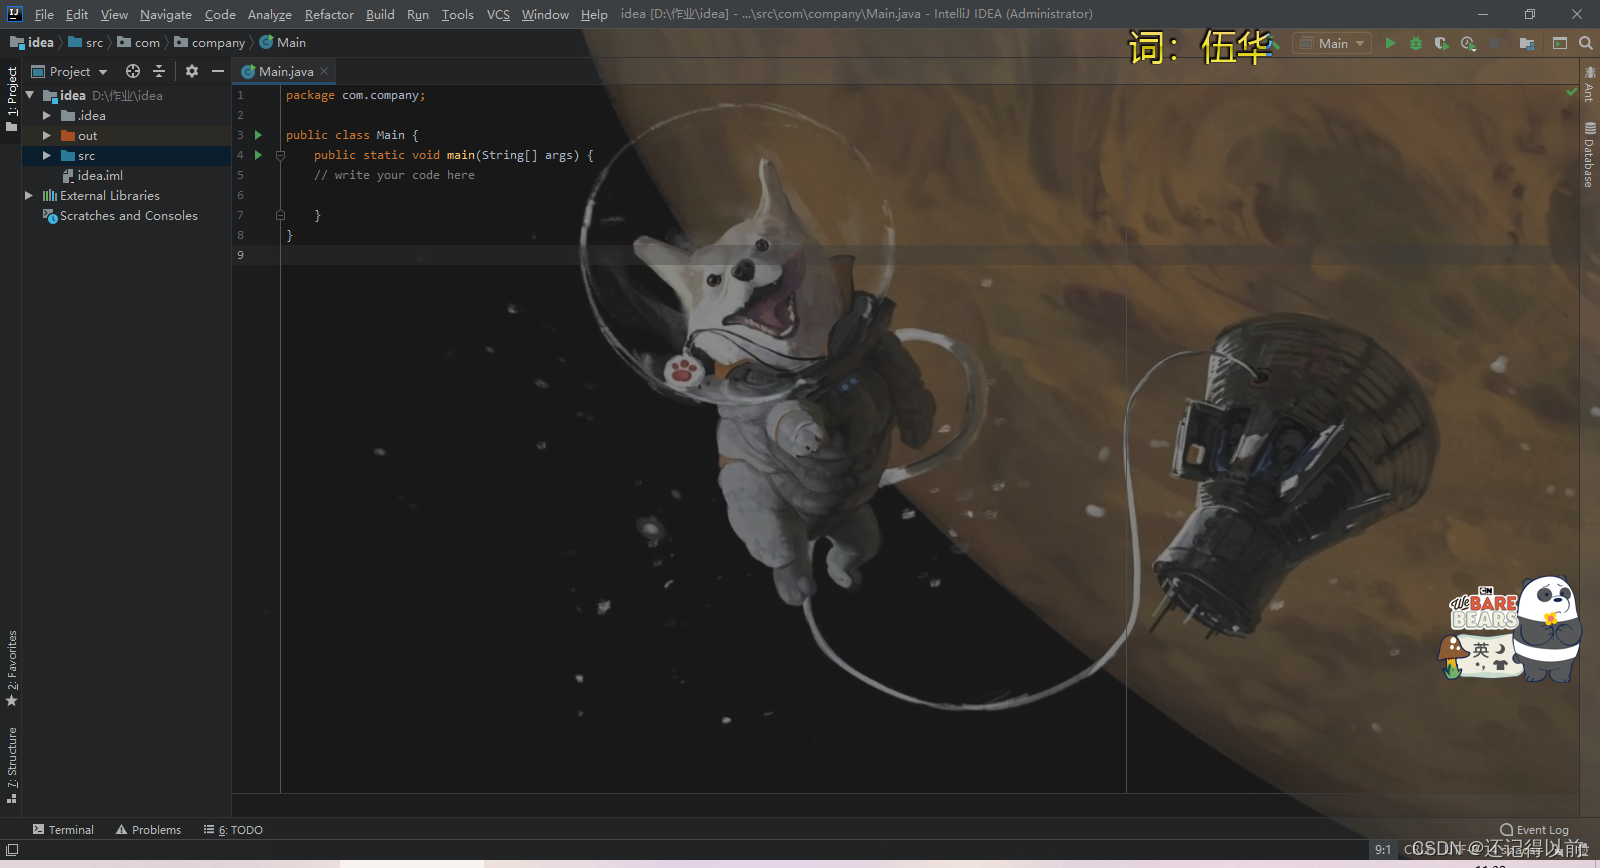Open the Problems tool window

[148, 830]
